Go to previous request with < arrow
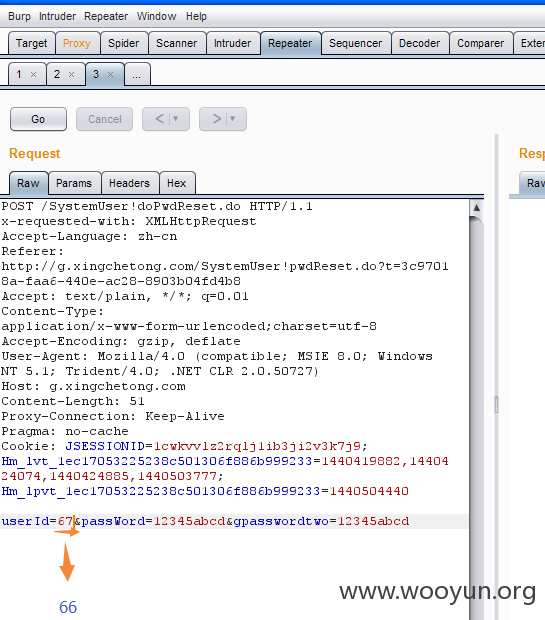545x620 pixels. coord(159,119)
